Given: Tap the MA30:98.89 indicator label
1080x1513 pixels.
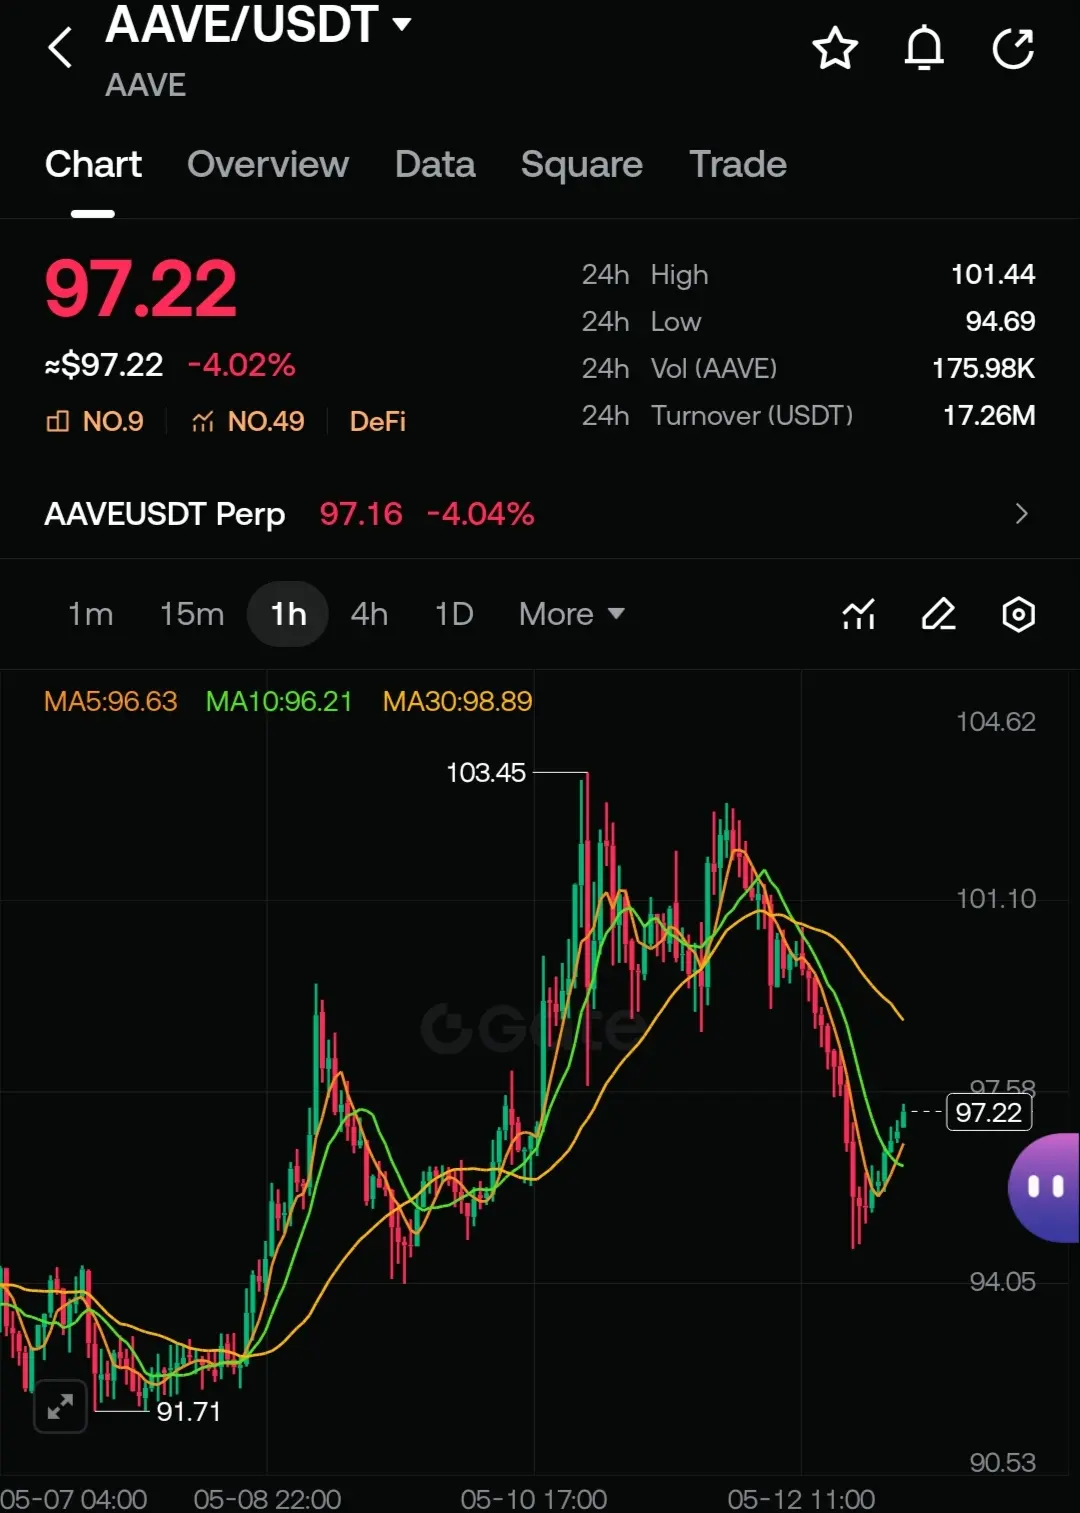Looking at the screenshot, I should (458, 701).
